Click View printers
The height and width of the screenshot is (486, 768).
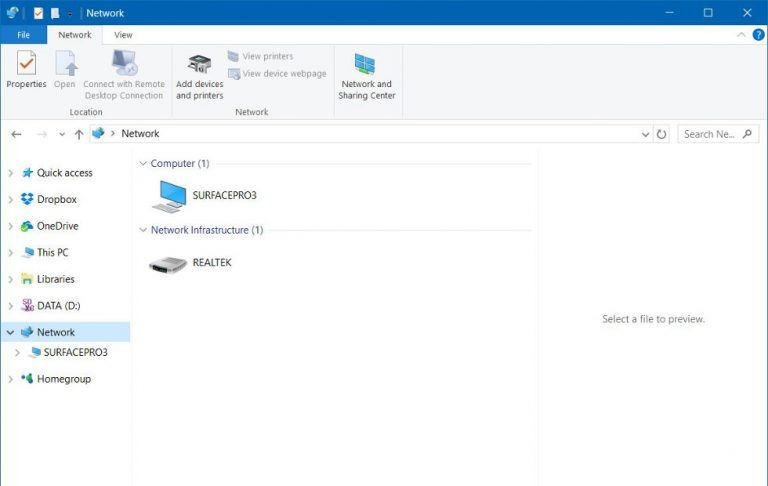(261, 56)
